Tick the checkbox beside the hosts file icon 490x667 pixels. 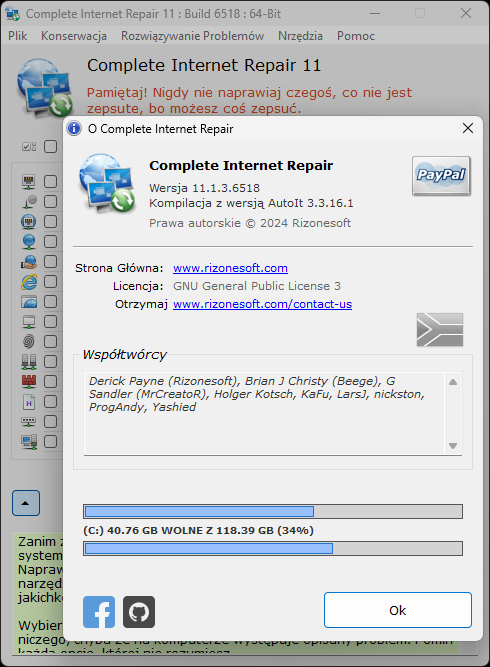click(50, 402)
